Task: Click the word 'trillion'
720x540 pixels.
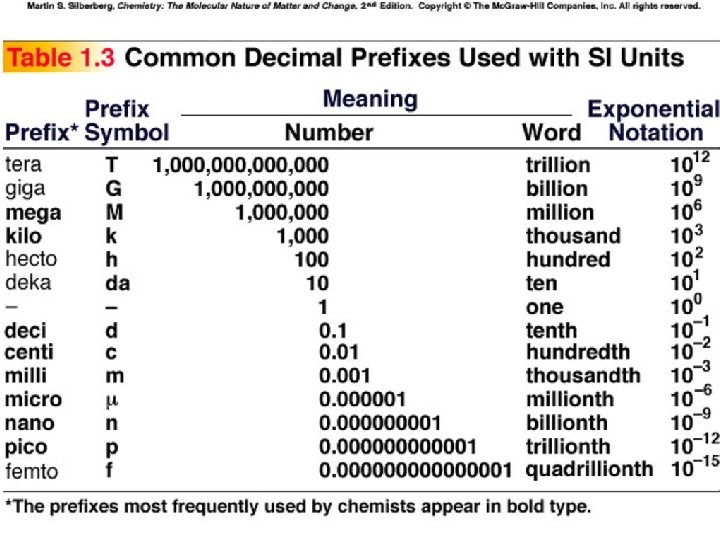Action: (558, 165)
